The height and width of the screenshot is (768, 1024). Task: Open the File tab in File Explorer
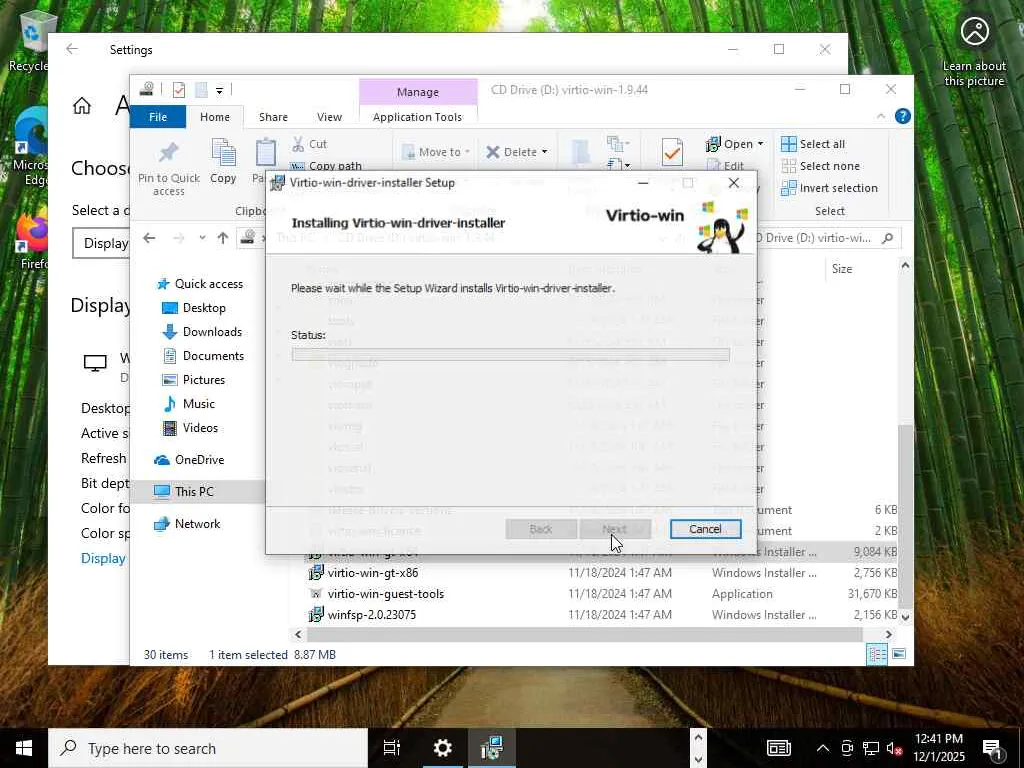pos(158,117)
